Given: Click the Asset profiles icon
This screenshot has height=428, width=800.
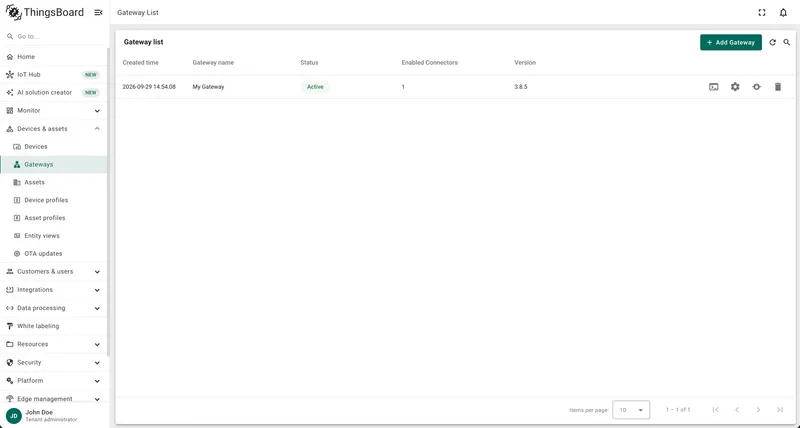Looking at the screenshot, I should pos(17,218).
